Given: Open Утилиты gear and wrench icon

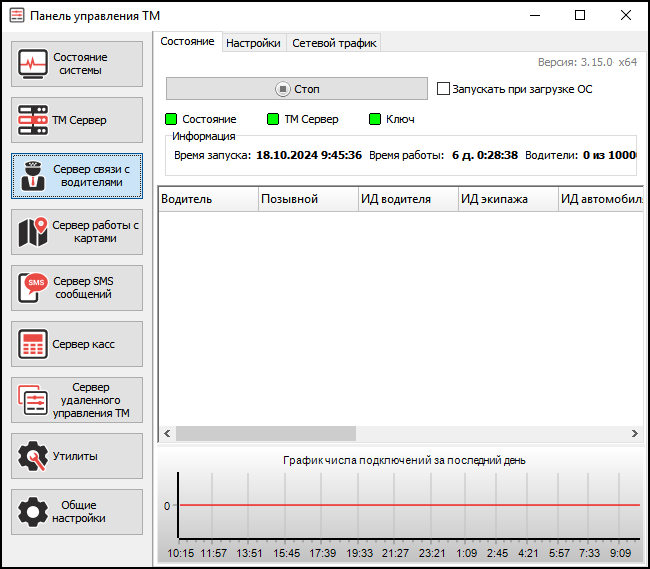Looking at the screenshot, I should 33,456.
